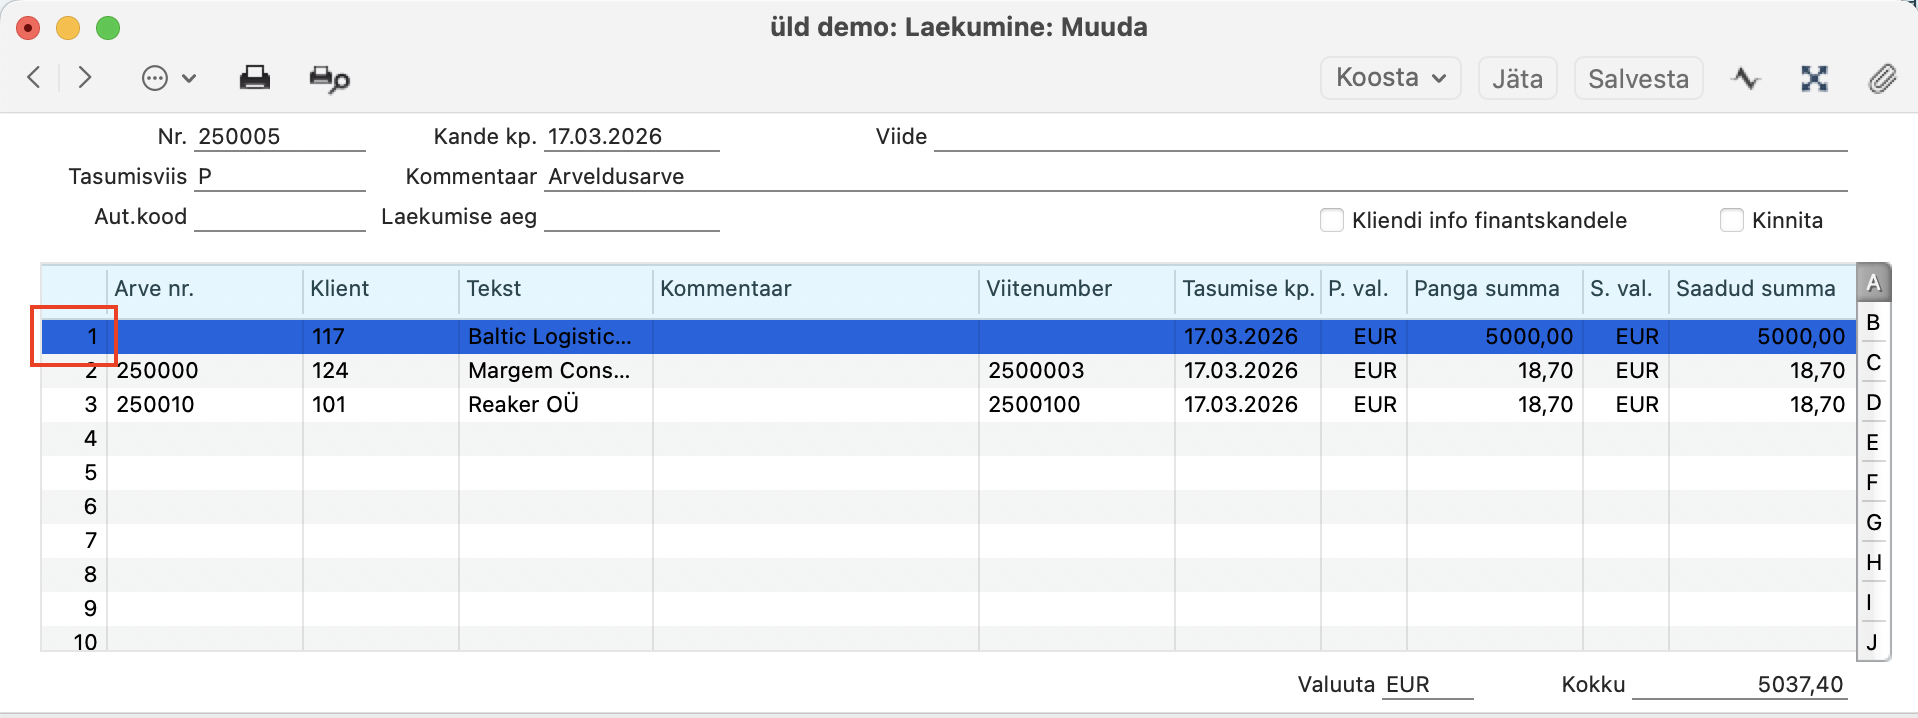Image resolution: width=1918 pixels, height=718 pixels.
Task: Enable Kliendi info finantskandele checkbox
Action: click(1331, 220)
